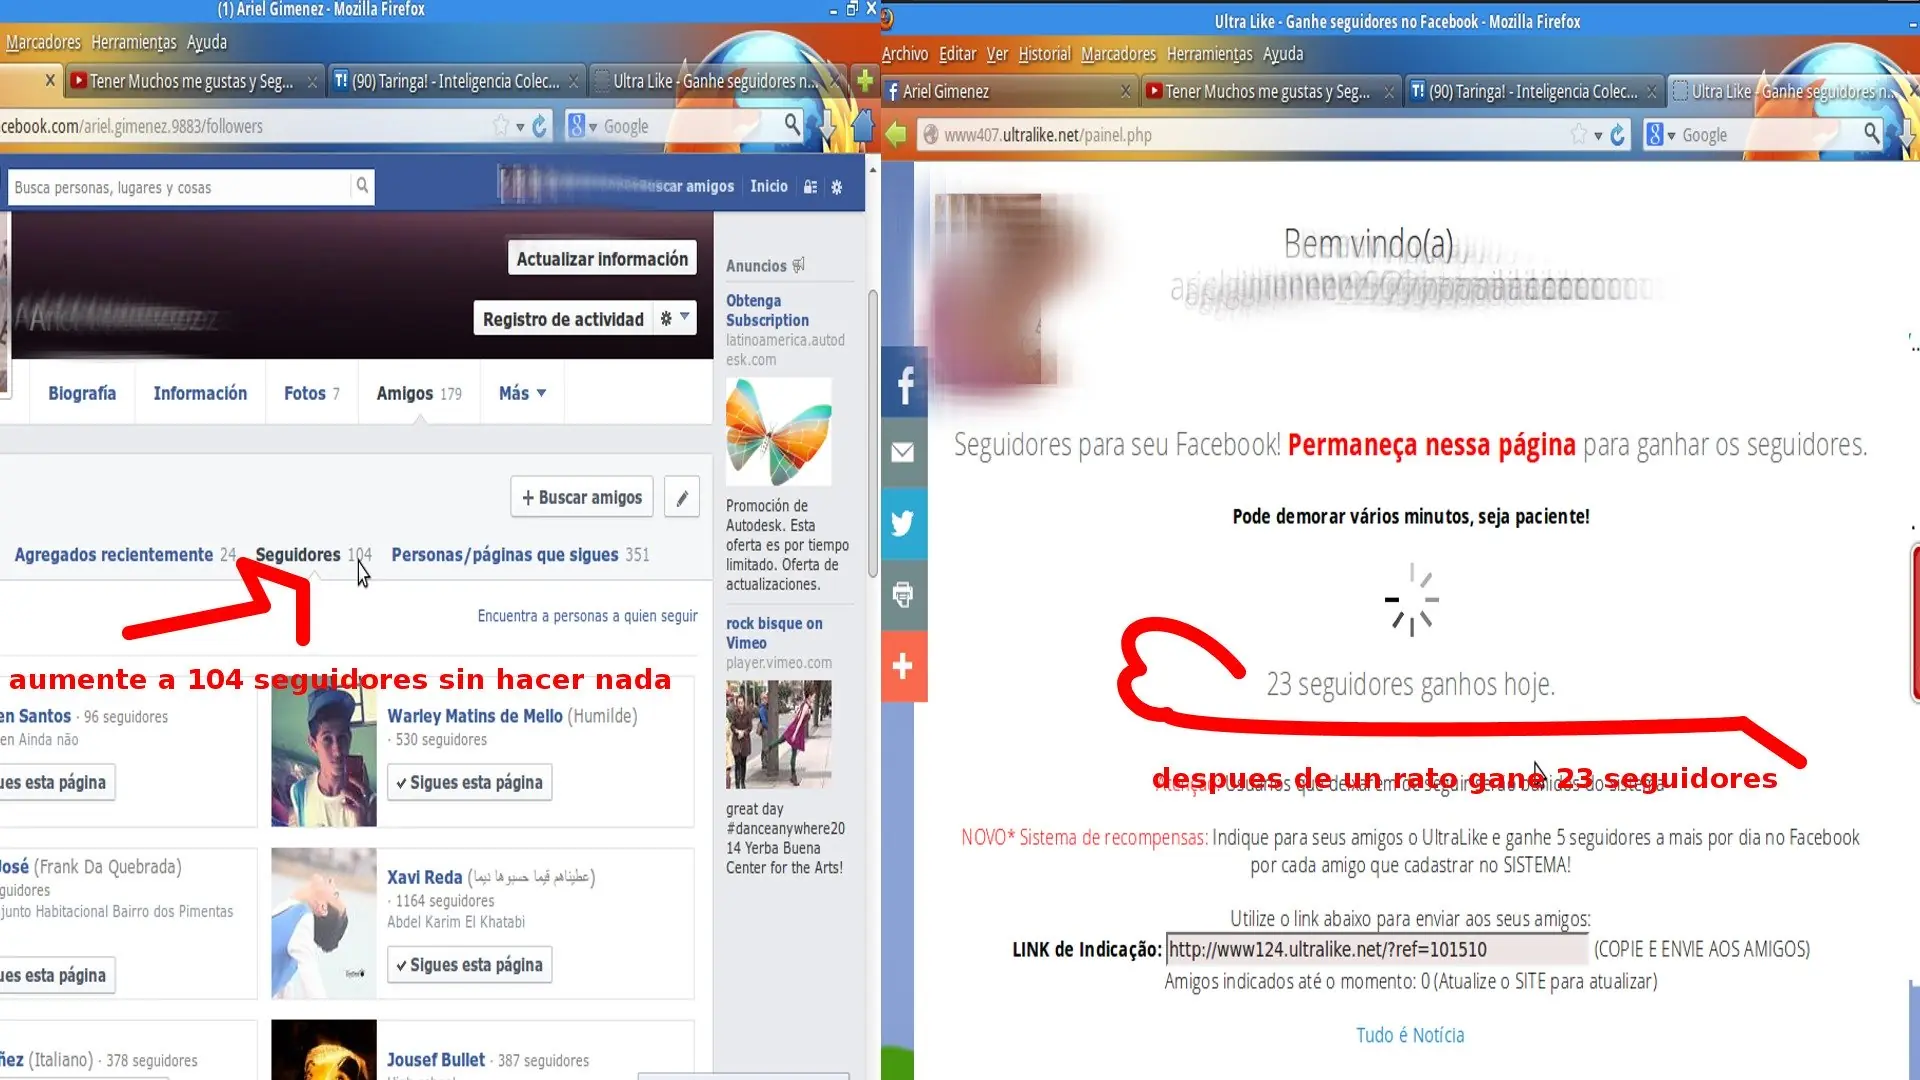Toggle Sigues esta página for Warley Matins
The image size is (1920, 1080).
pyautogui.click(x=469, y=782)
